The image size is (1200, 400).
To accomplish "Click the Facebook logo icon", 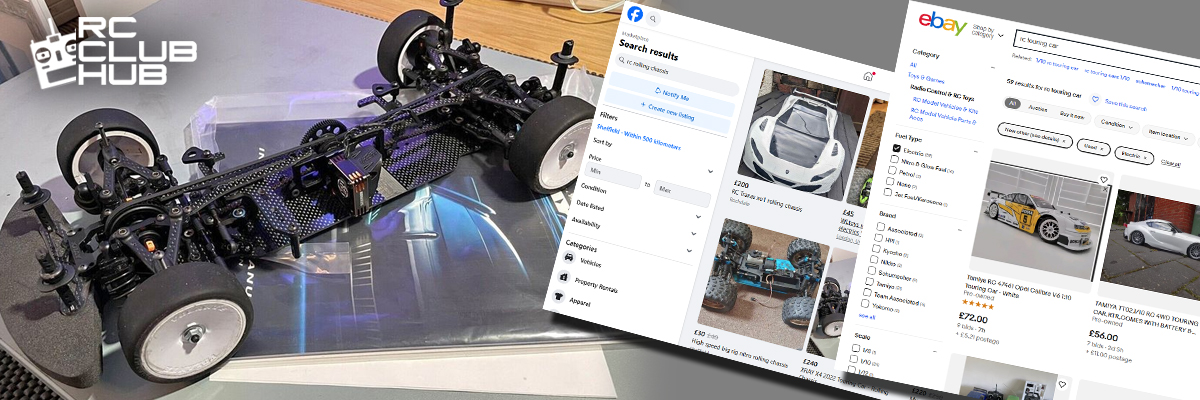I will pos(634,13).
